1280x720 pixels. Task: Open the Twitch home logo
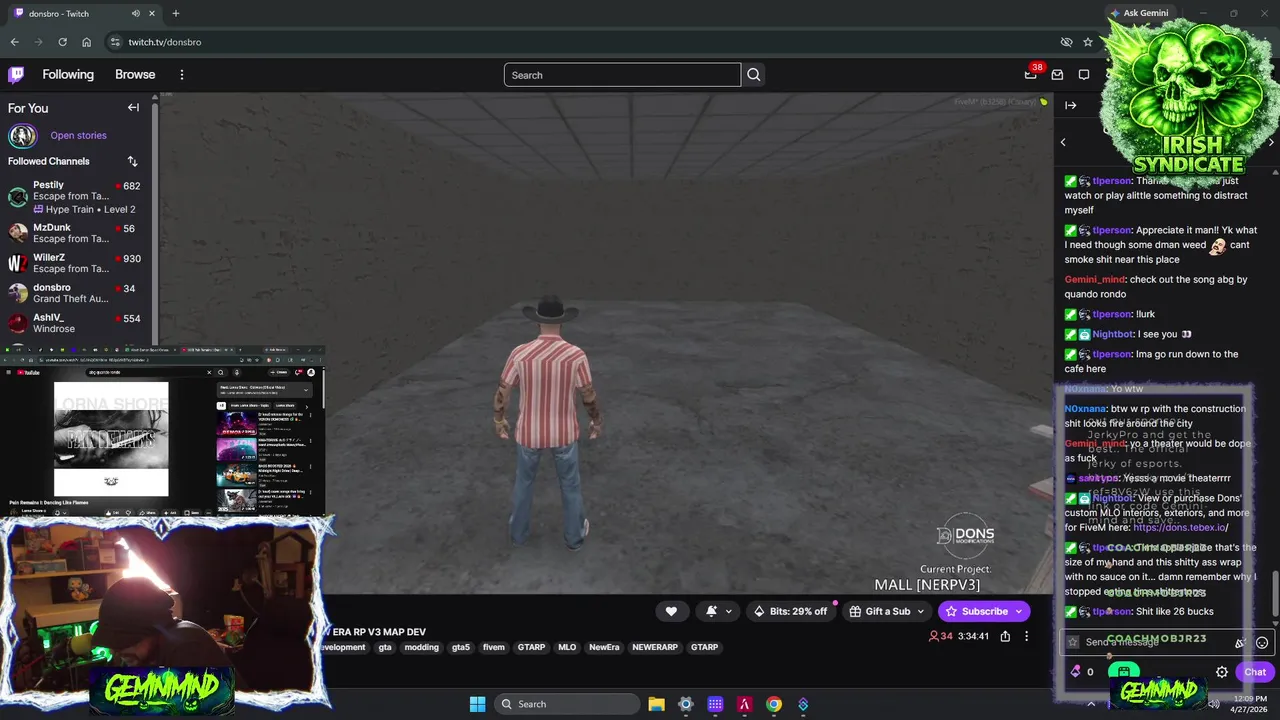[16, 75]
